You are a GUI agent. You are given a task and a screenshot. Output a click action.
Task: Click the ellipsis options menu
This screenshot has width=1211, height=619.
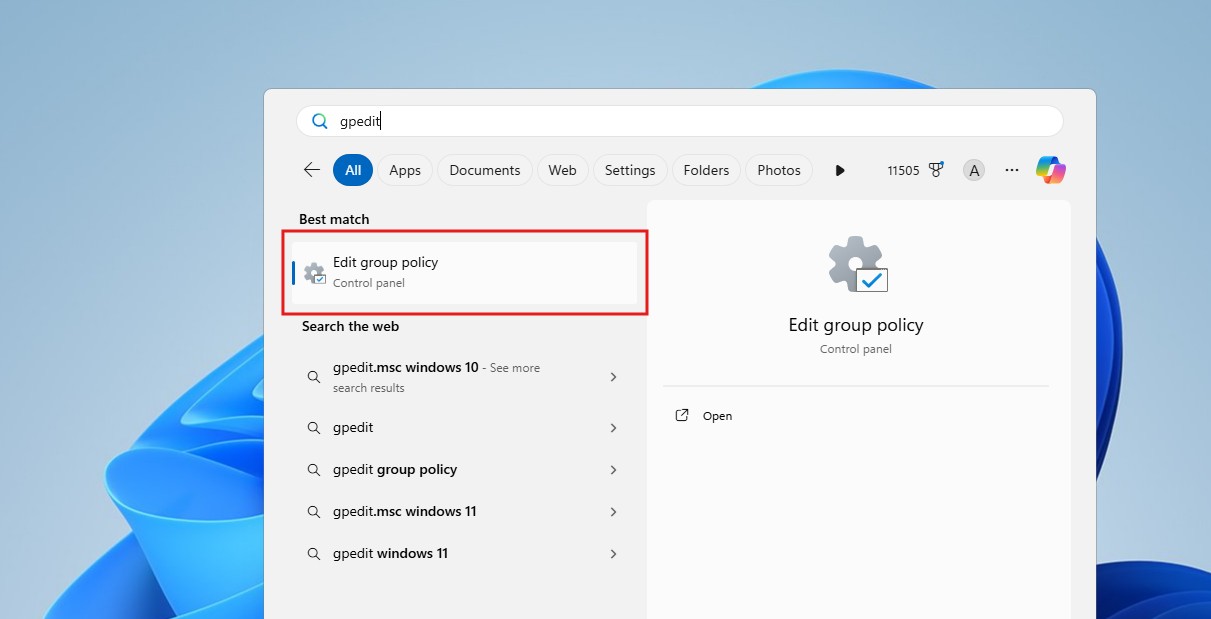pyautogui.click(x=1012, y=170)
